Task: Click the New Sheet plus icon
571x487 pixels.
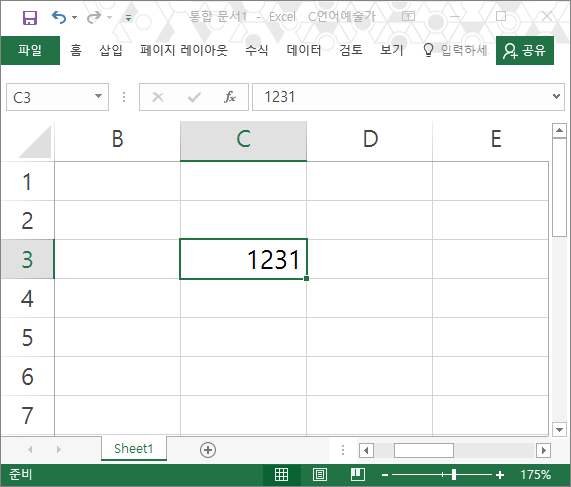Action: (x=208, y=449)
